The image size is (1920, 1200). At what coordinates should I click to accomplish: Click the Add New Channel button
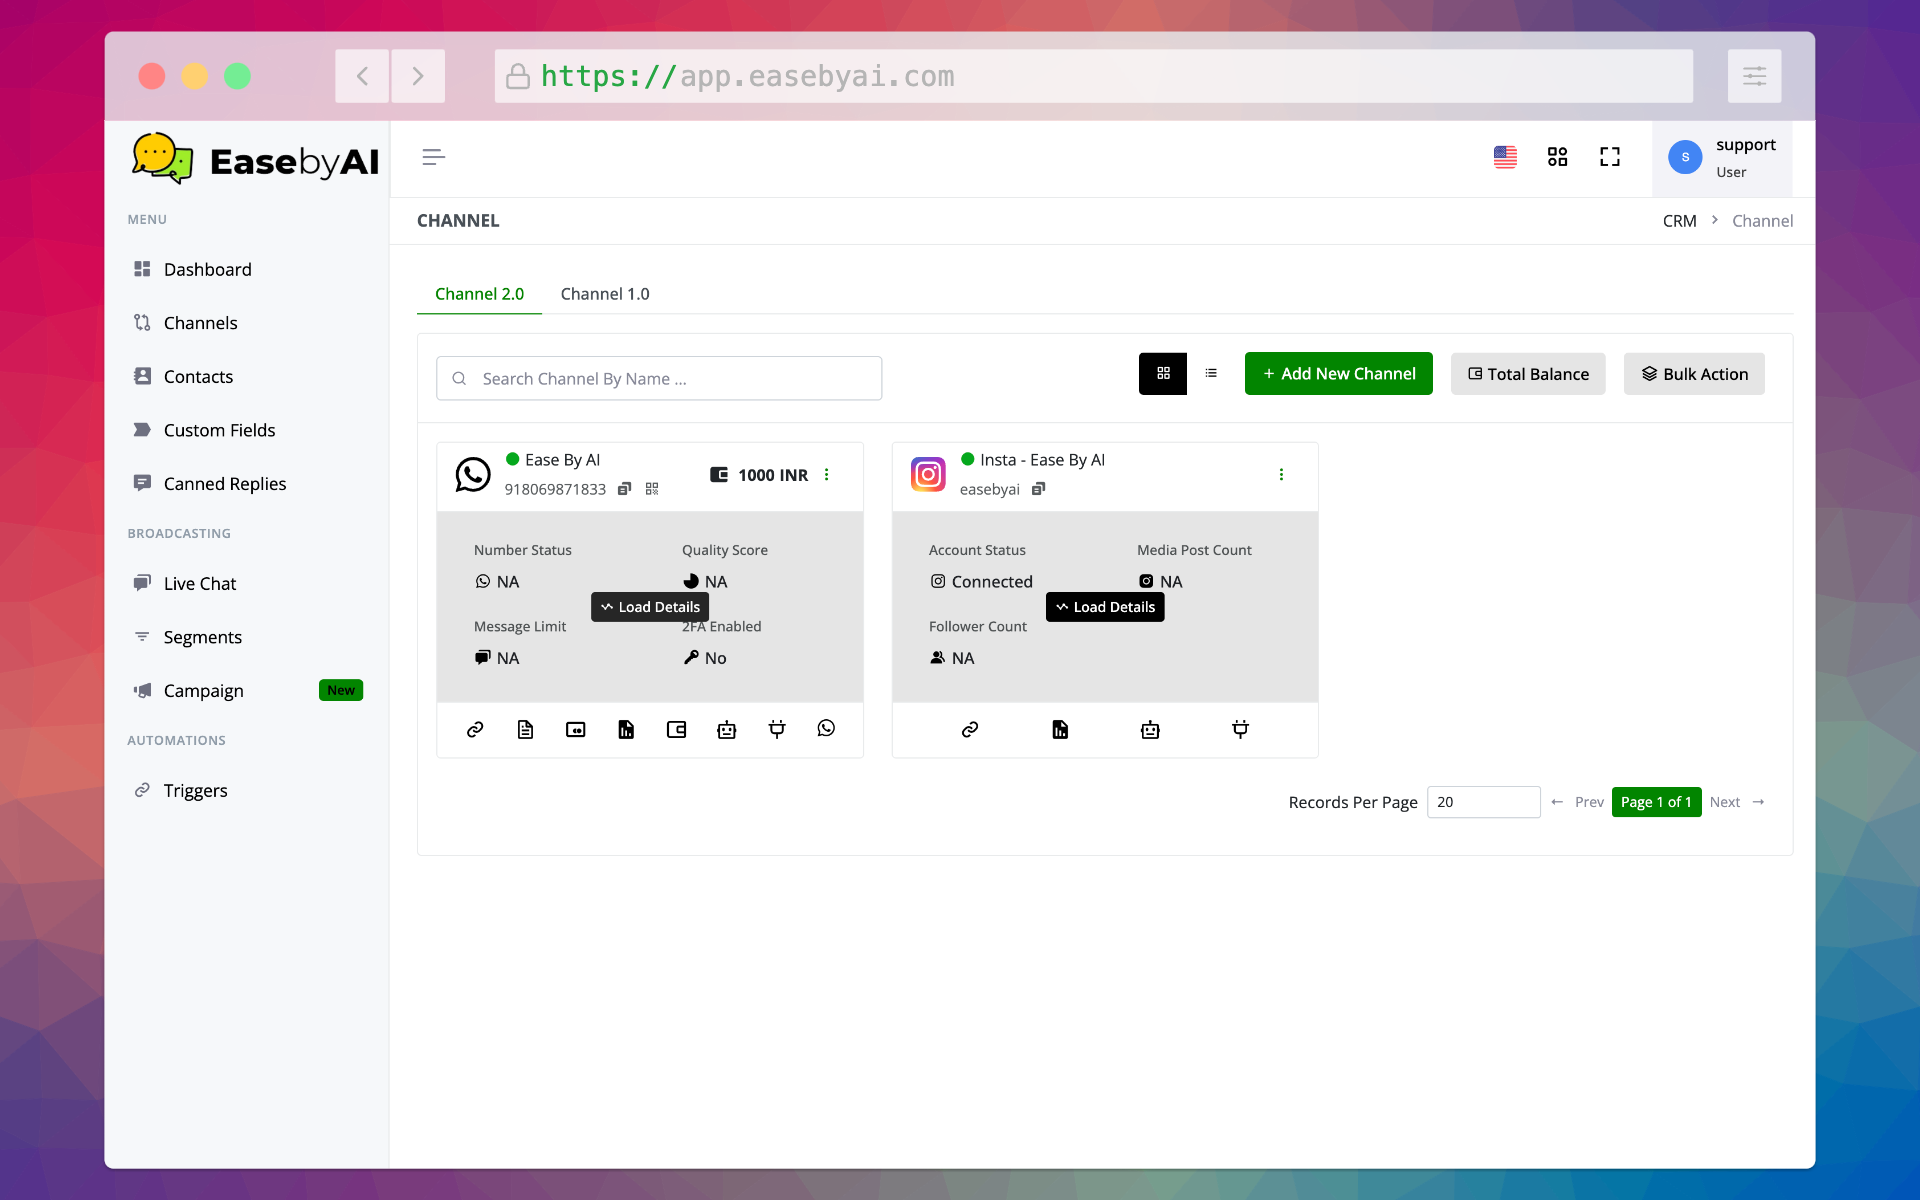coord(1338,374)
